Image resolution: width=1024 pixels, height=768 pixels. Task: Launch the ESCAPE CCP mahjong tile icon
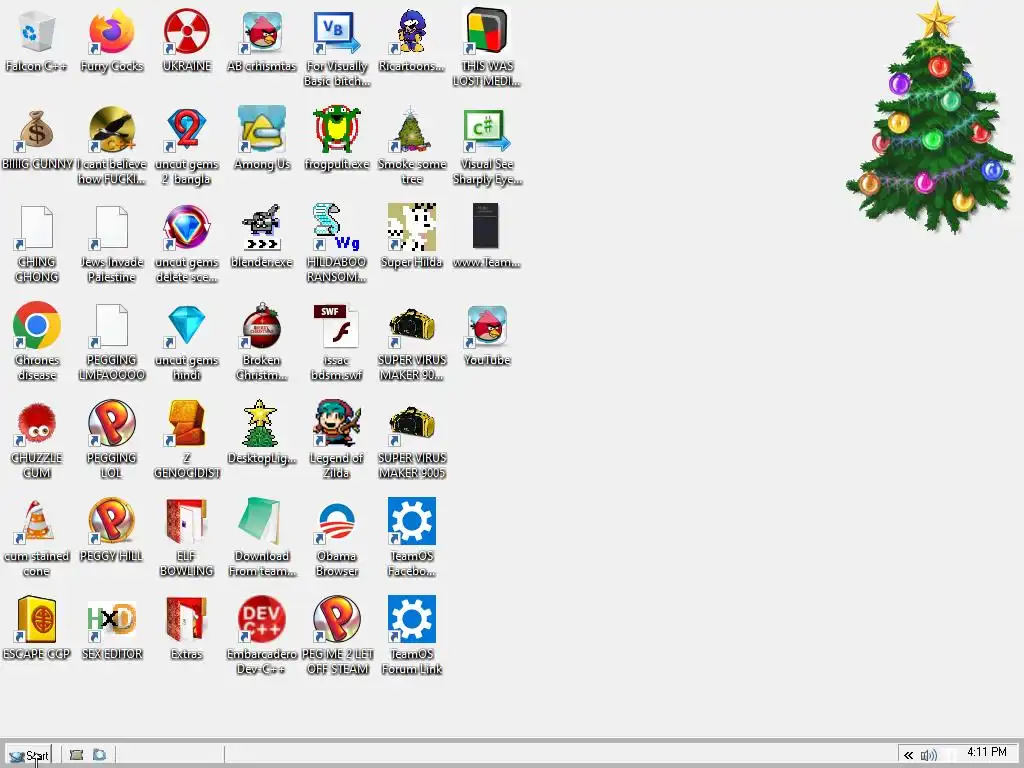[x=37, y=619]
